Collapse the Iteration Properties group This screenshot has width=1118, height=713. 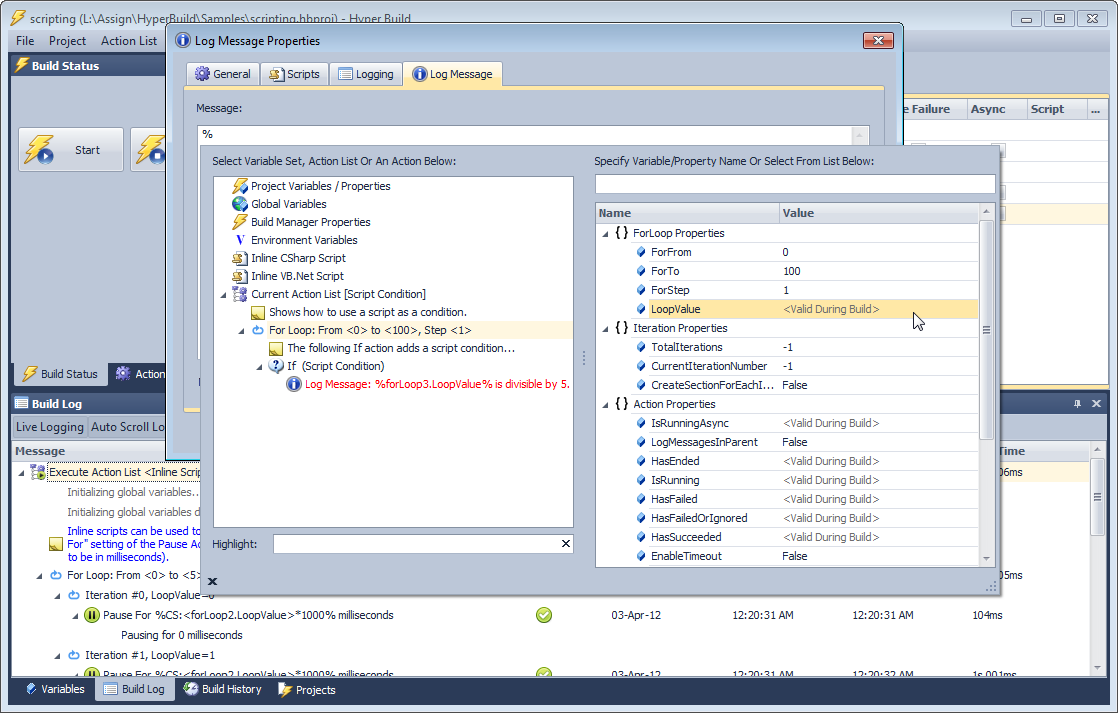[x=605, y=328]
